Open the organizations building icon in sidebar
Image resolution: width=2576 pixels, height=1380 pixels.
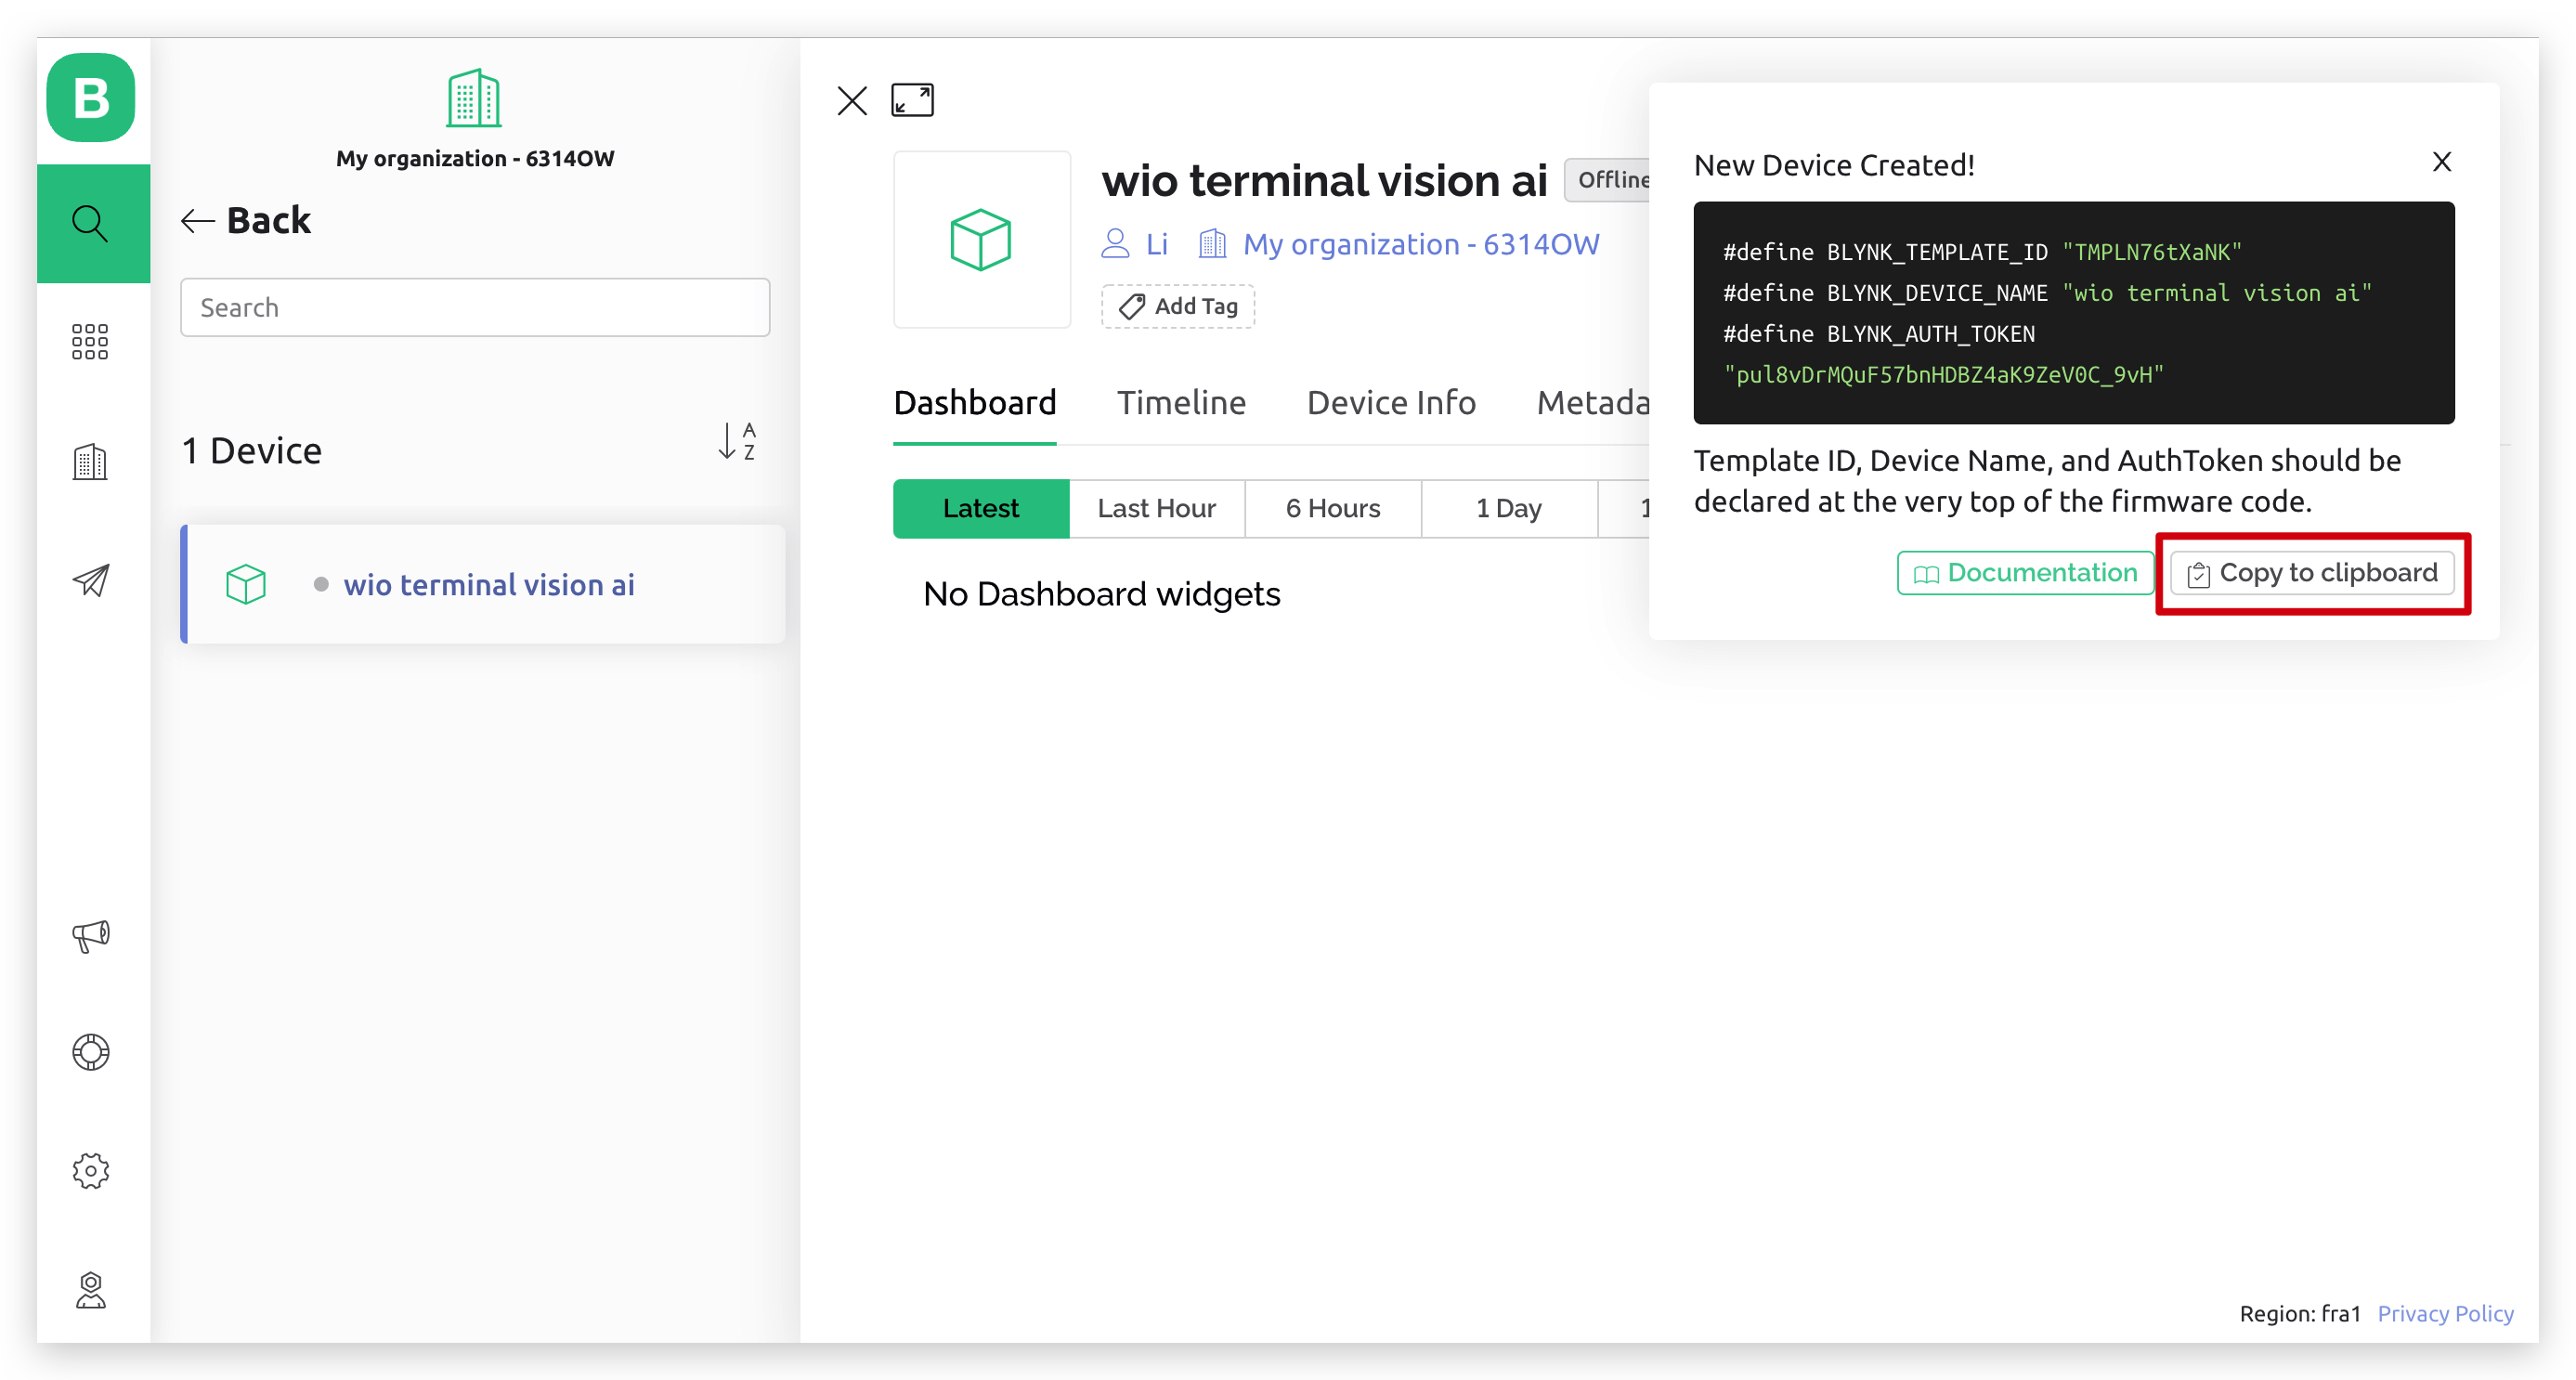click(x=91, y=461)
